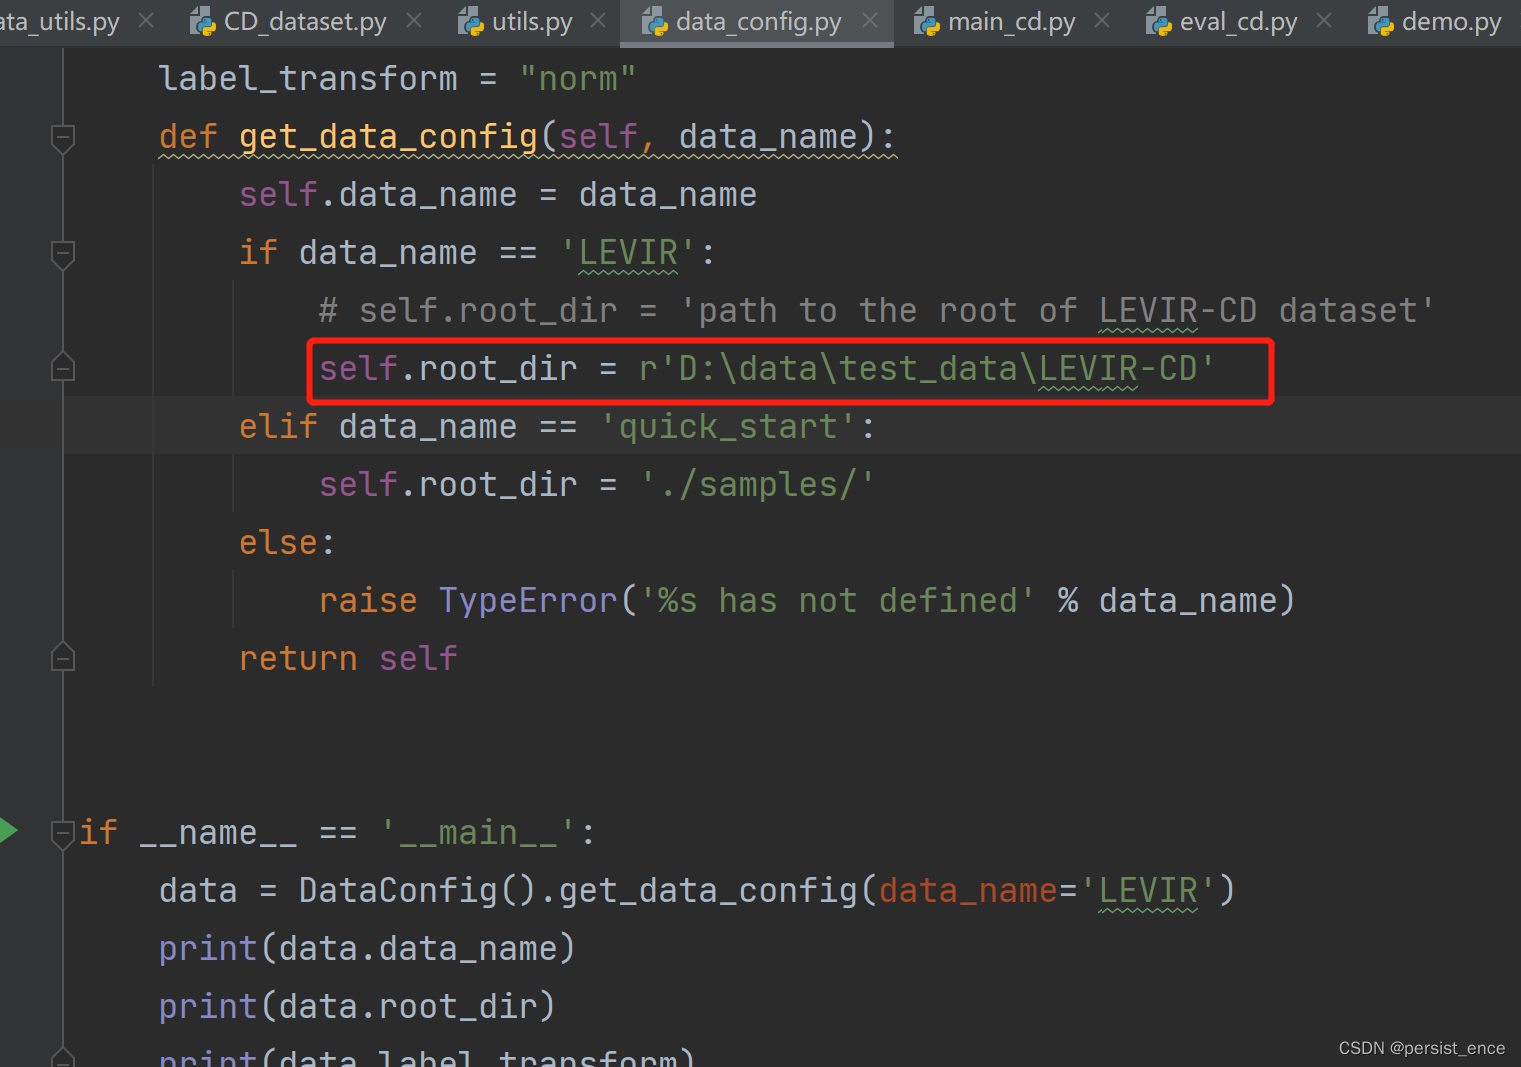Click Python file icon on demo.py tab
Viewport: 1521px width, 1067px height.
coord(1381,22)
